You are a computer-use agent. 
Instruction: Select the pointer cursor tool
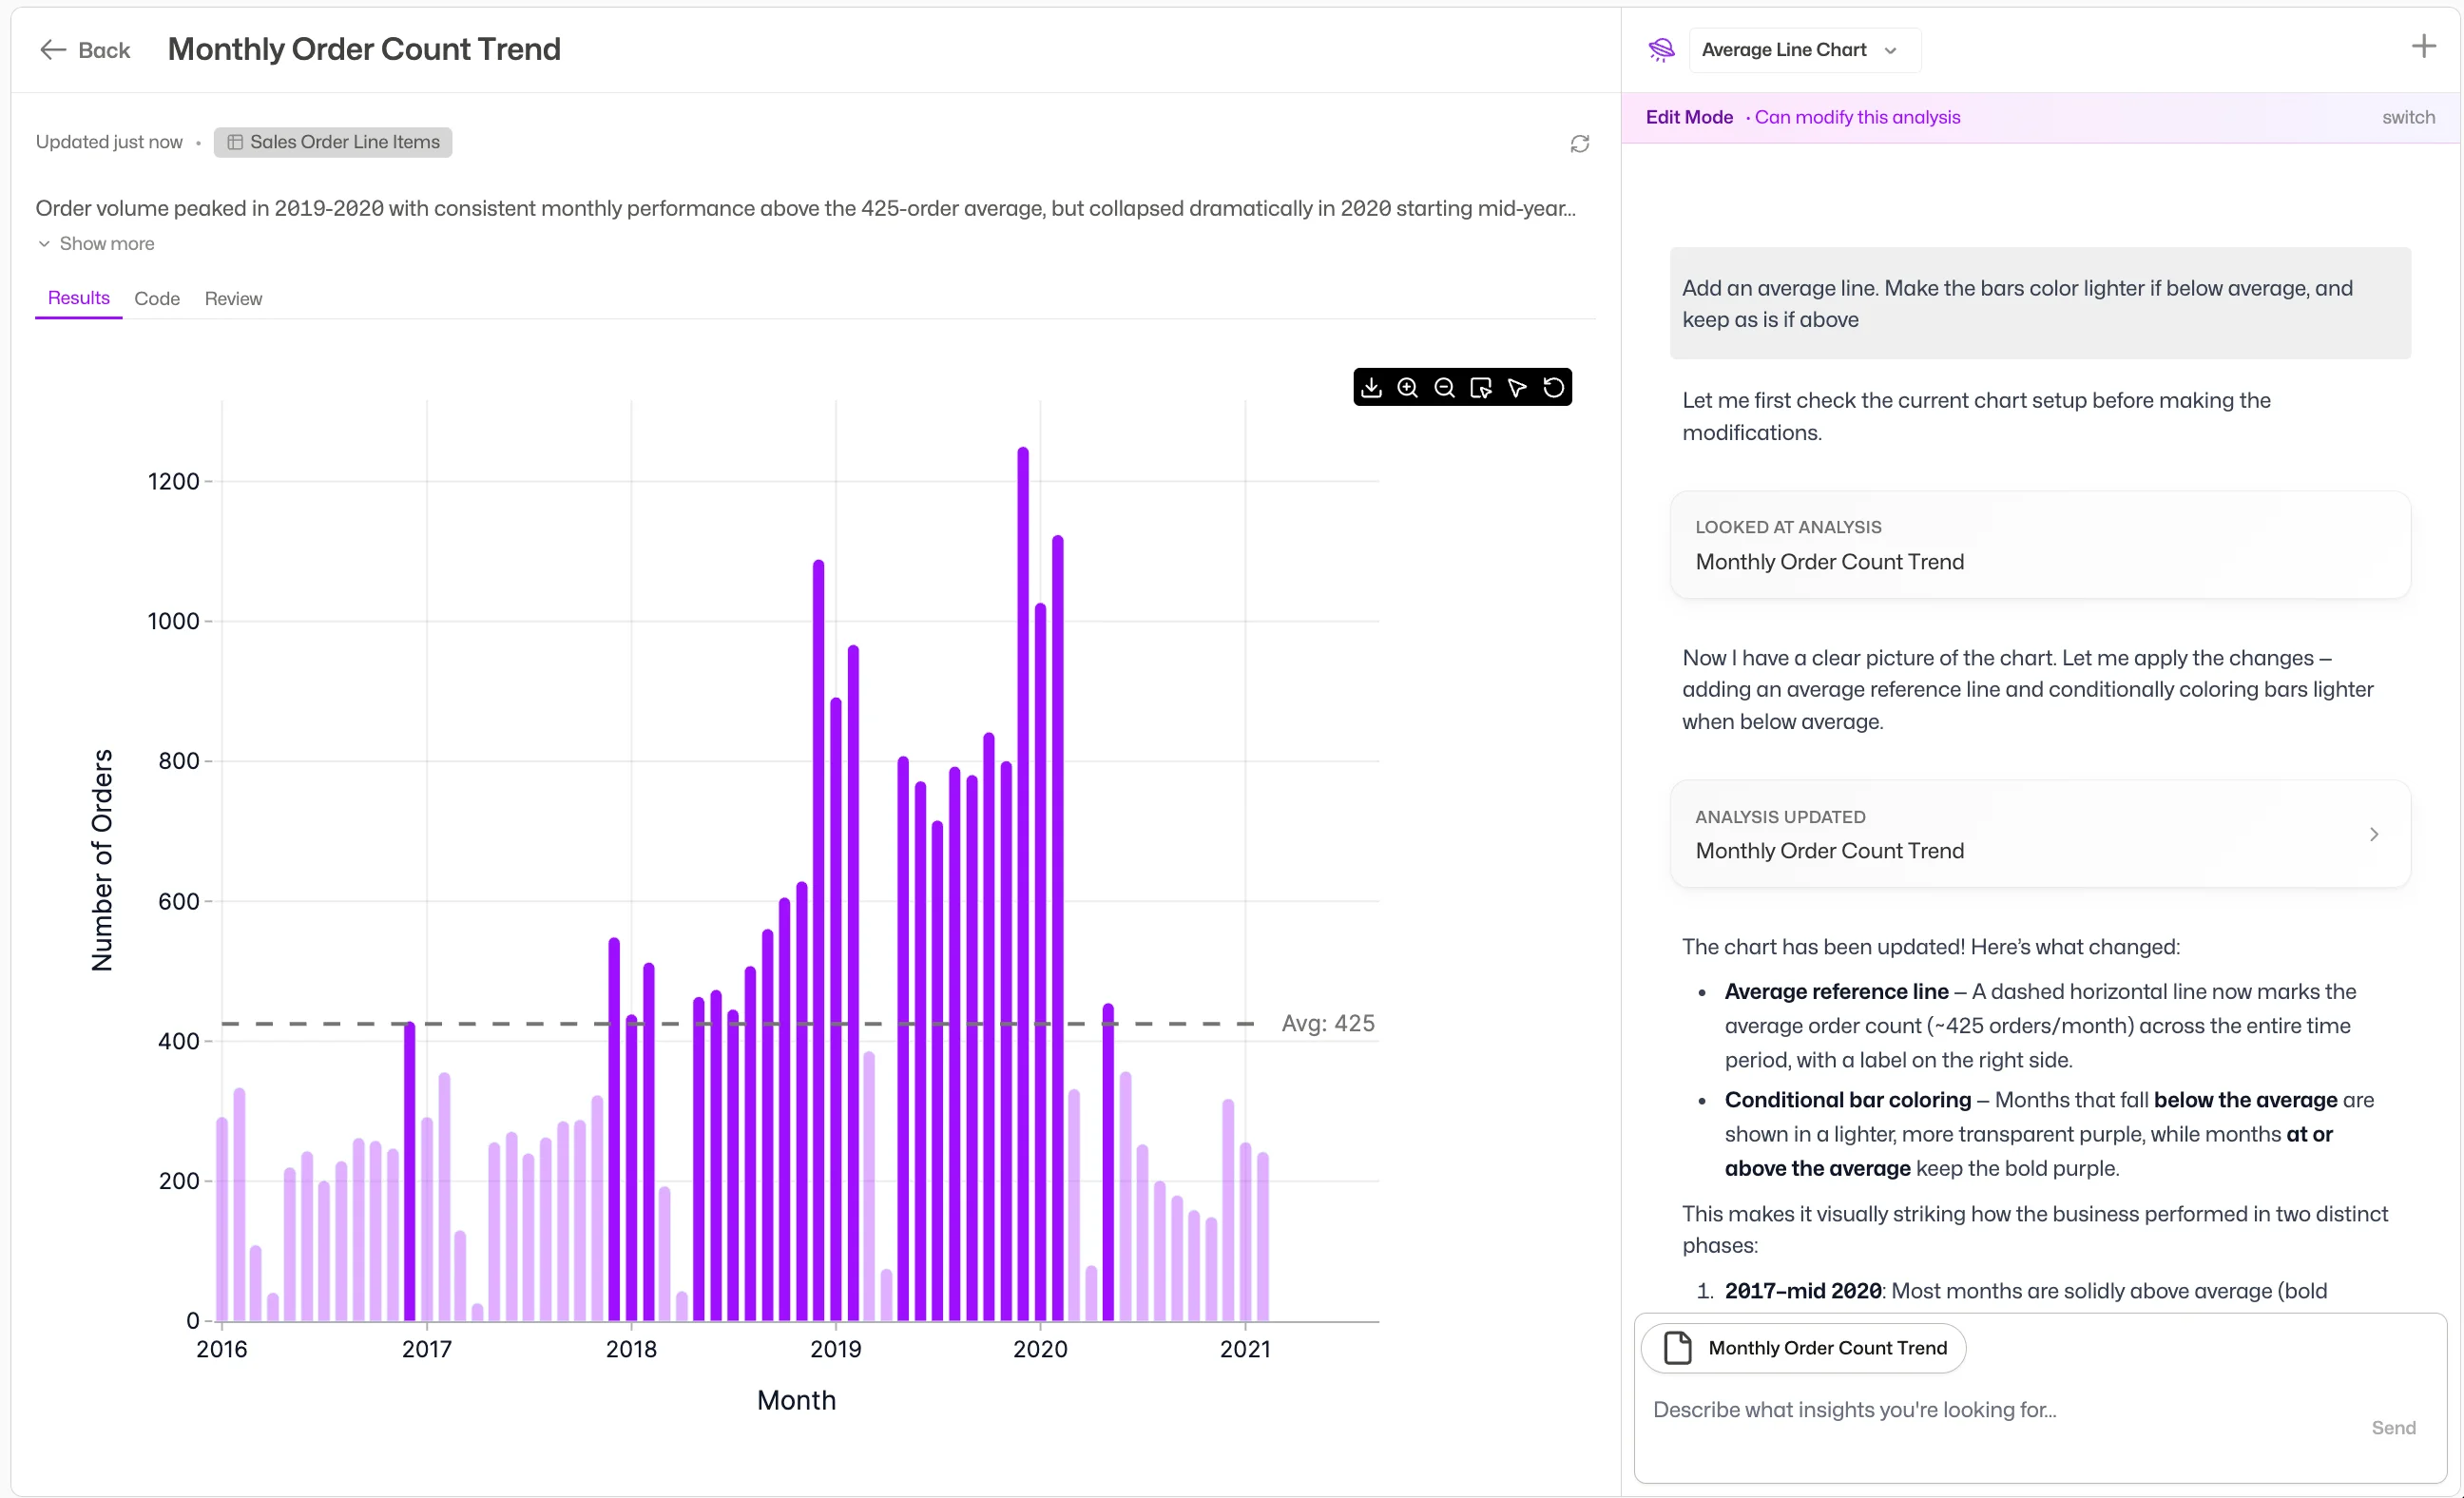[x=1517, y=388]
